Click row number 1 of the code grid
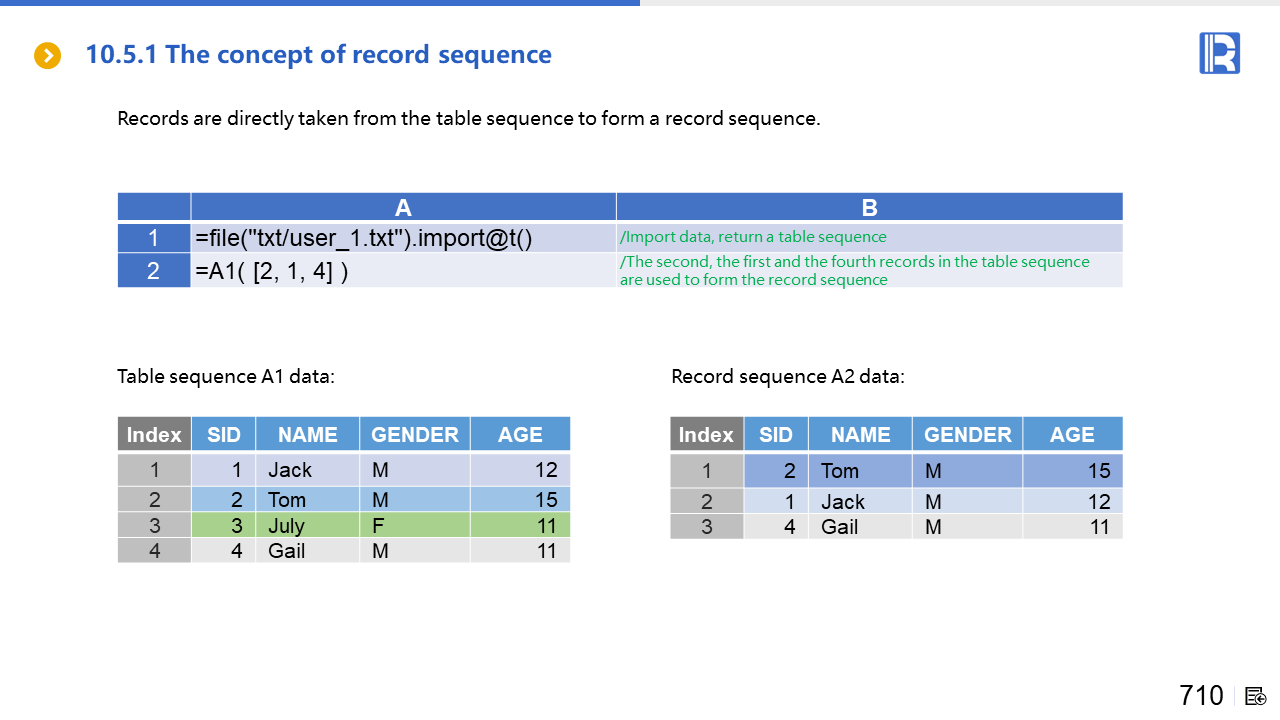 (x=154, y=238)
